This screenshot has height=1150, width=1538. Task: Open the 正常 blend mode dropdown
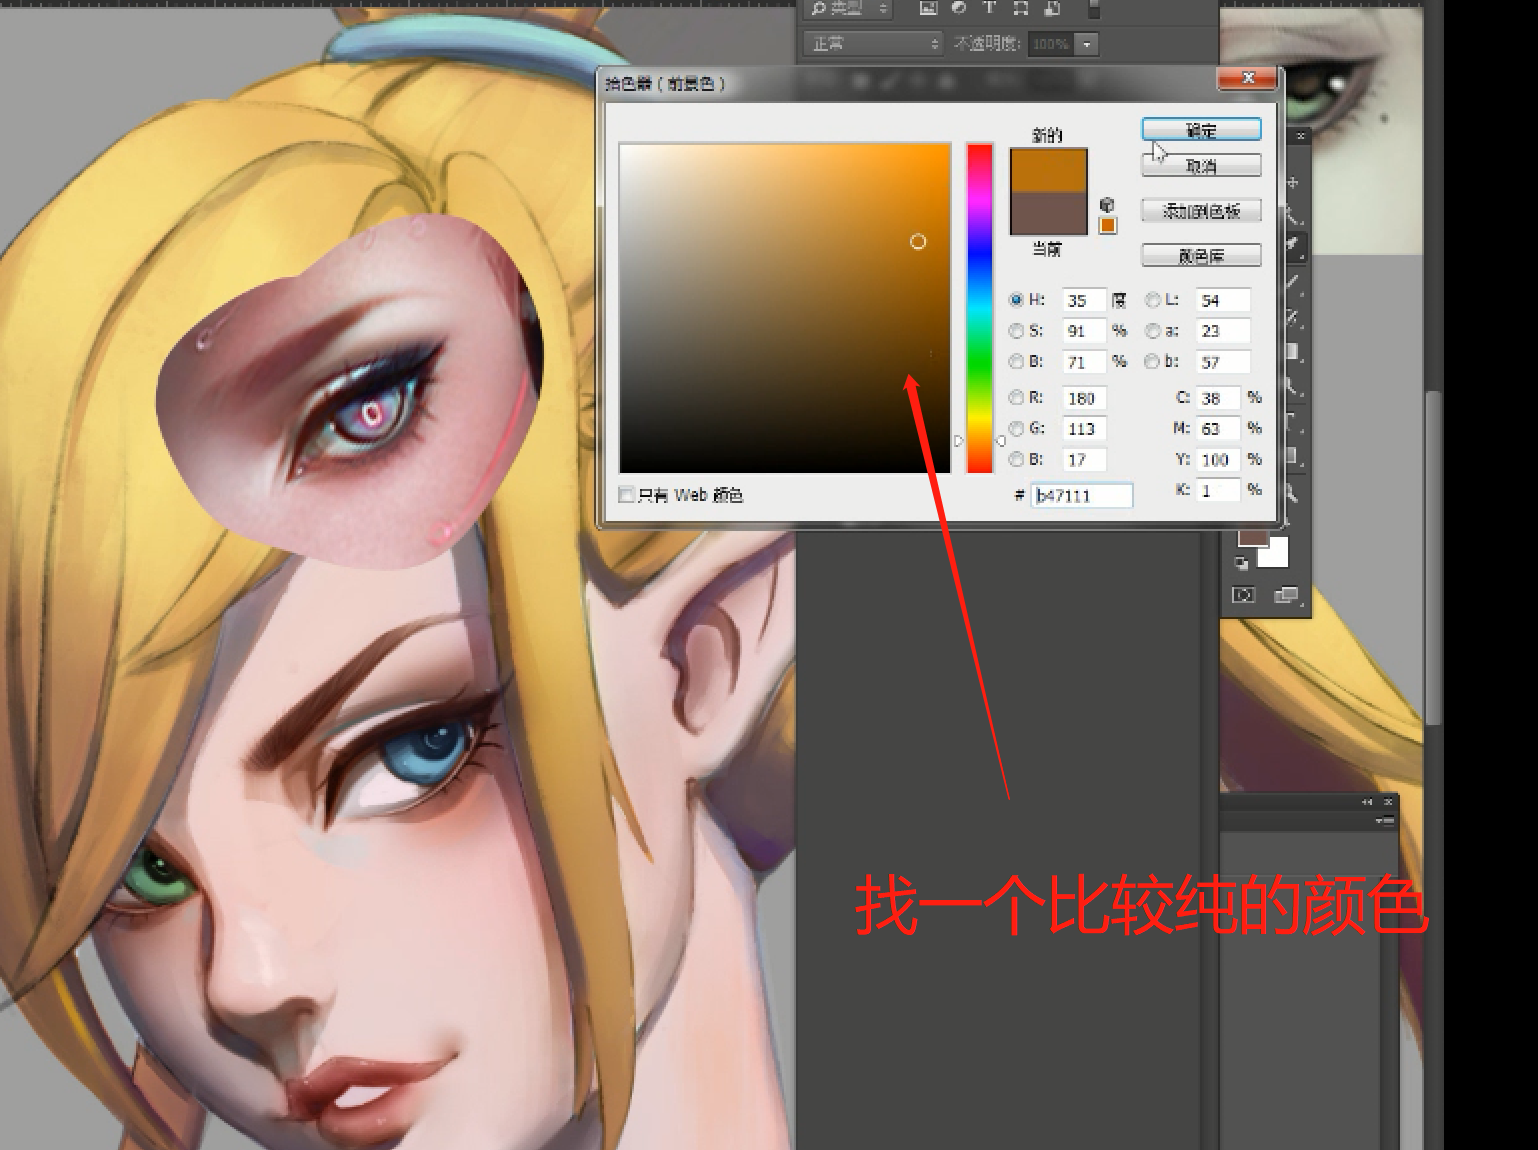tap(873, 44)
